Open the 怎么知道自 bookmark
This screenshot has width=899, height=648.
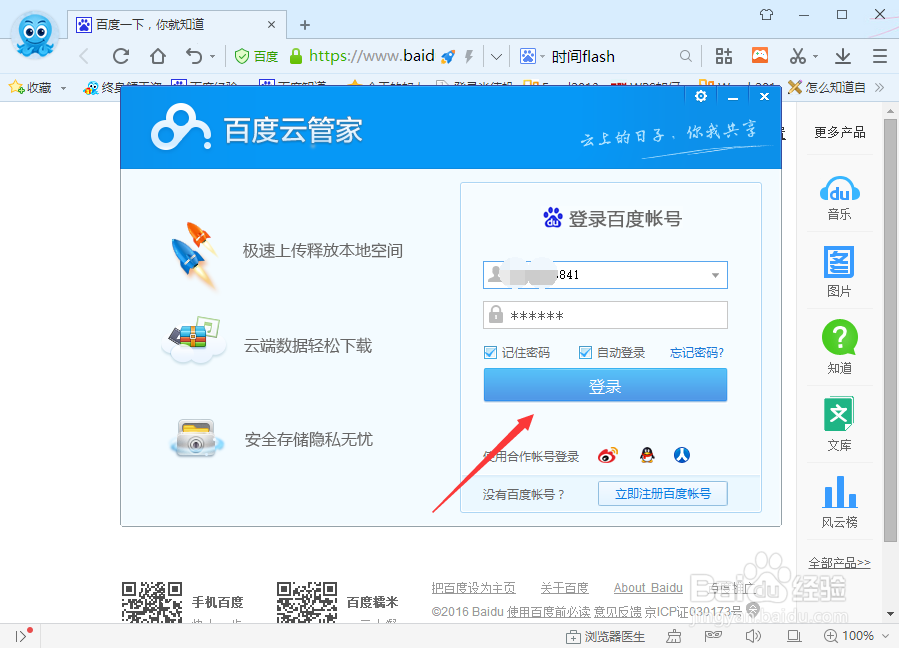pyautogui.click(x=826, y=87)
